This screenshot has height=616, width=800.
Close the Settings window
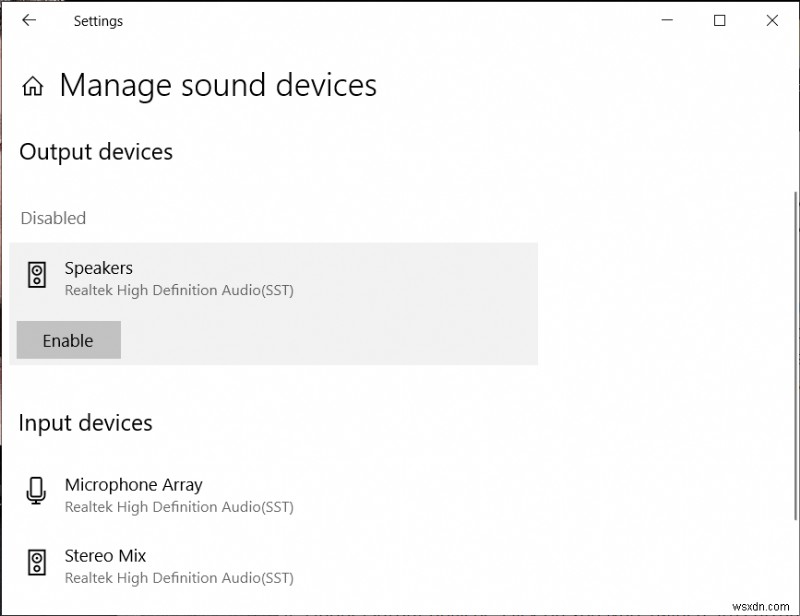(x=772, y=21)
